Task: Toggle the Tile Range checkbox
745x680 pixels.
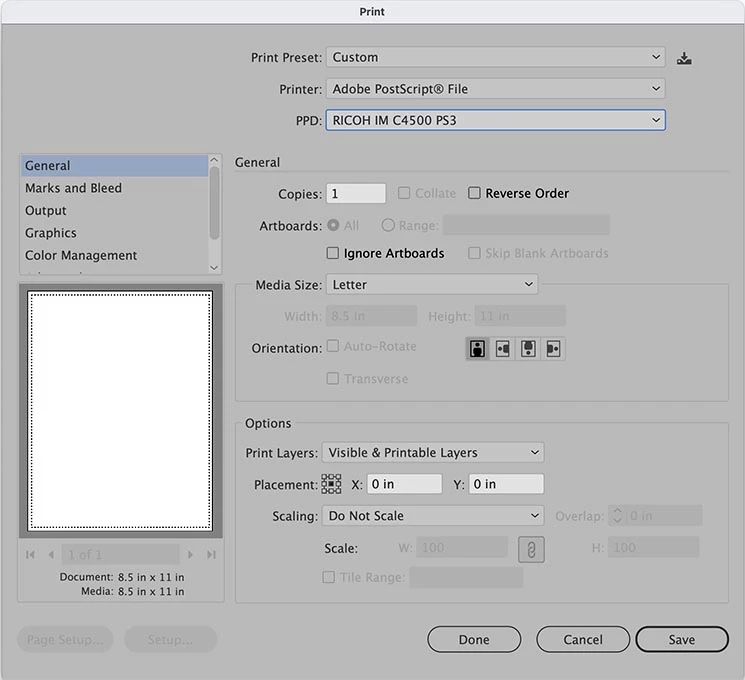Action: pos(328,577)
